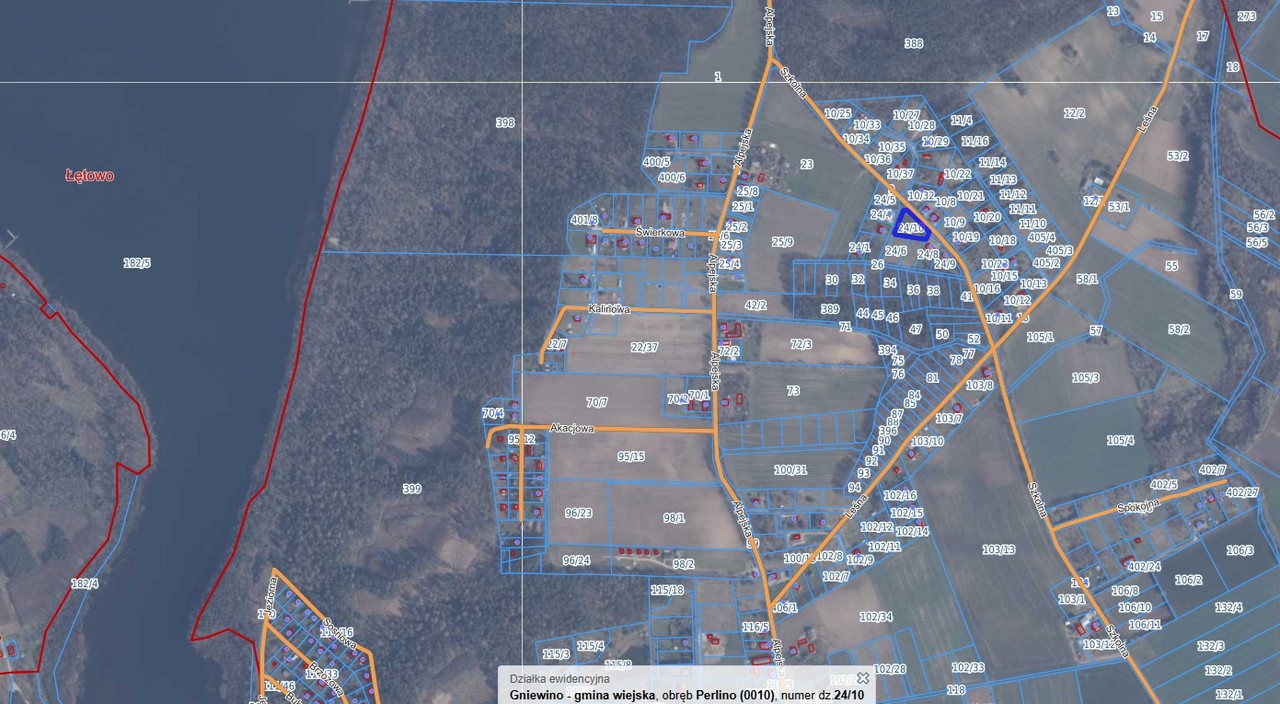Select parcel 100/31
This screenshot has width=1280, height=704.
(x=790, y=470)
